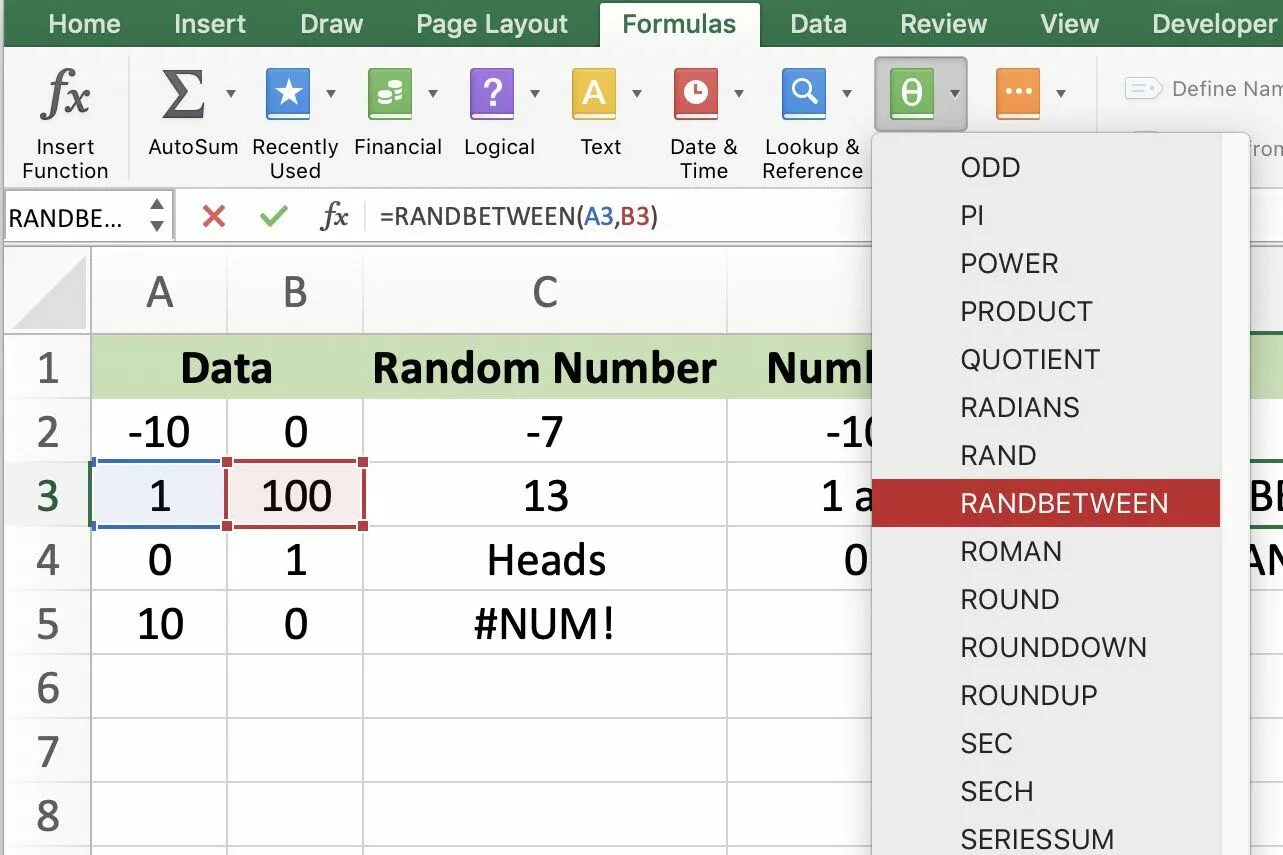Select the cell with value -7
The height and width of the screenshot is (855, 1283).
coord(545,431)
